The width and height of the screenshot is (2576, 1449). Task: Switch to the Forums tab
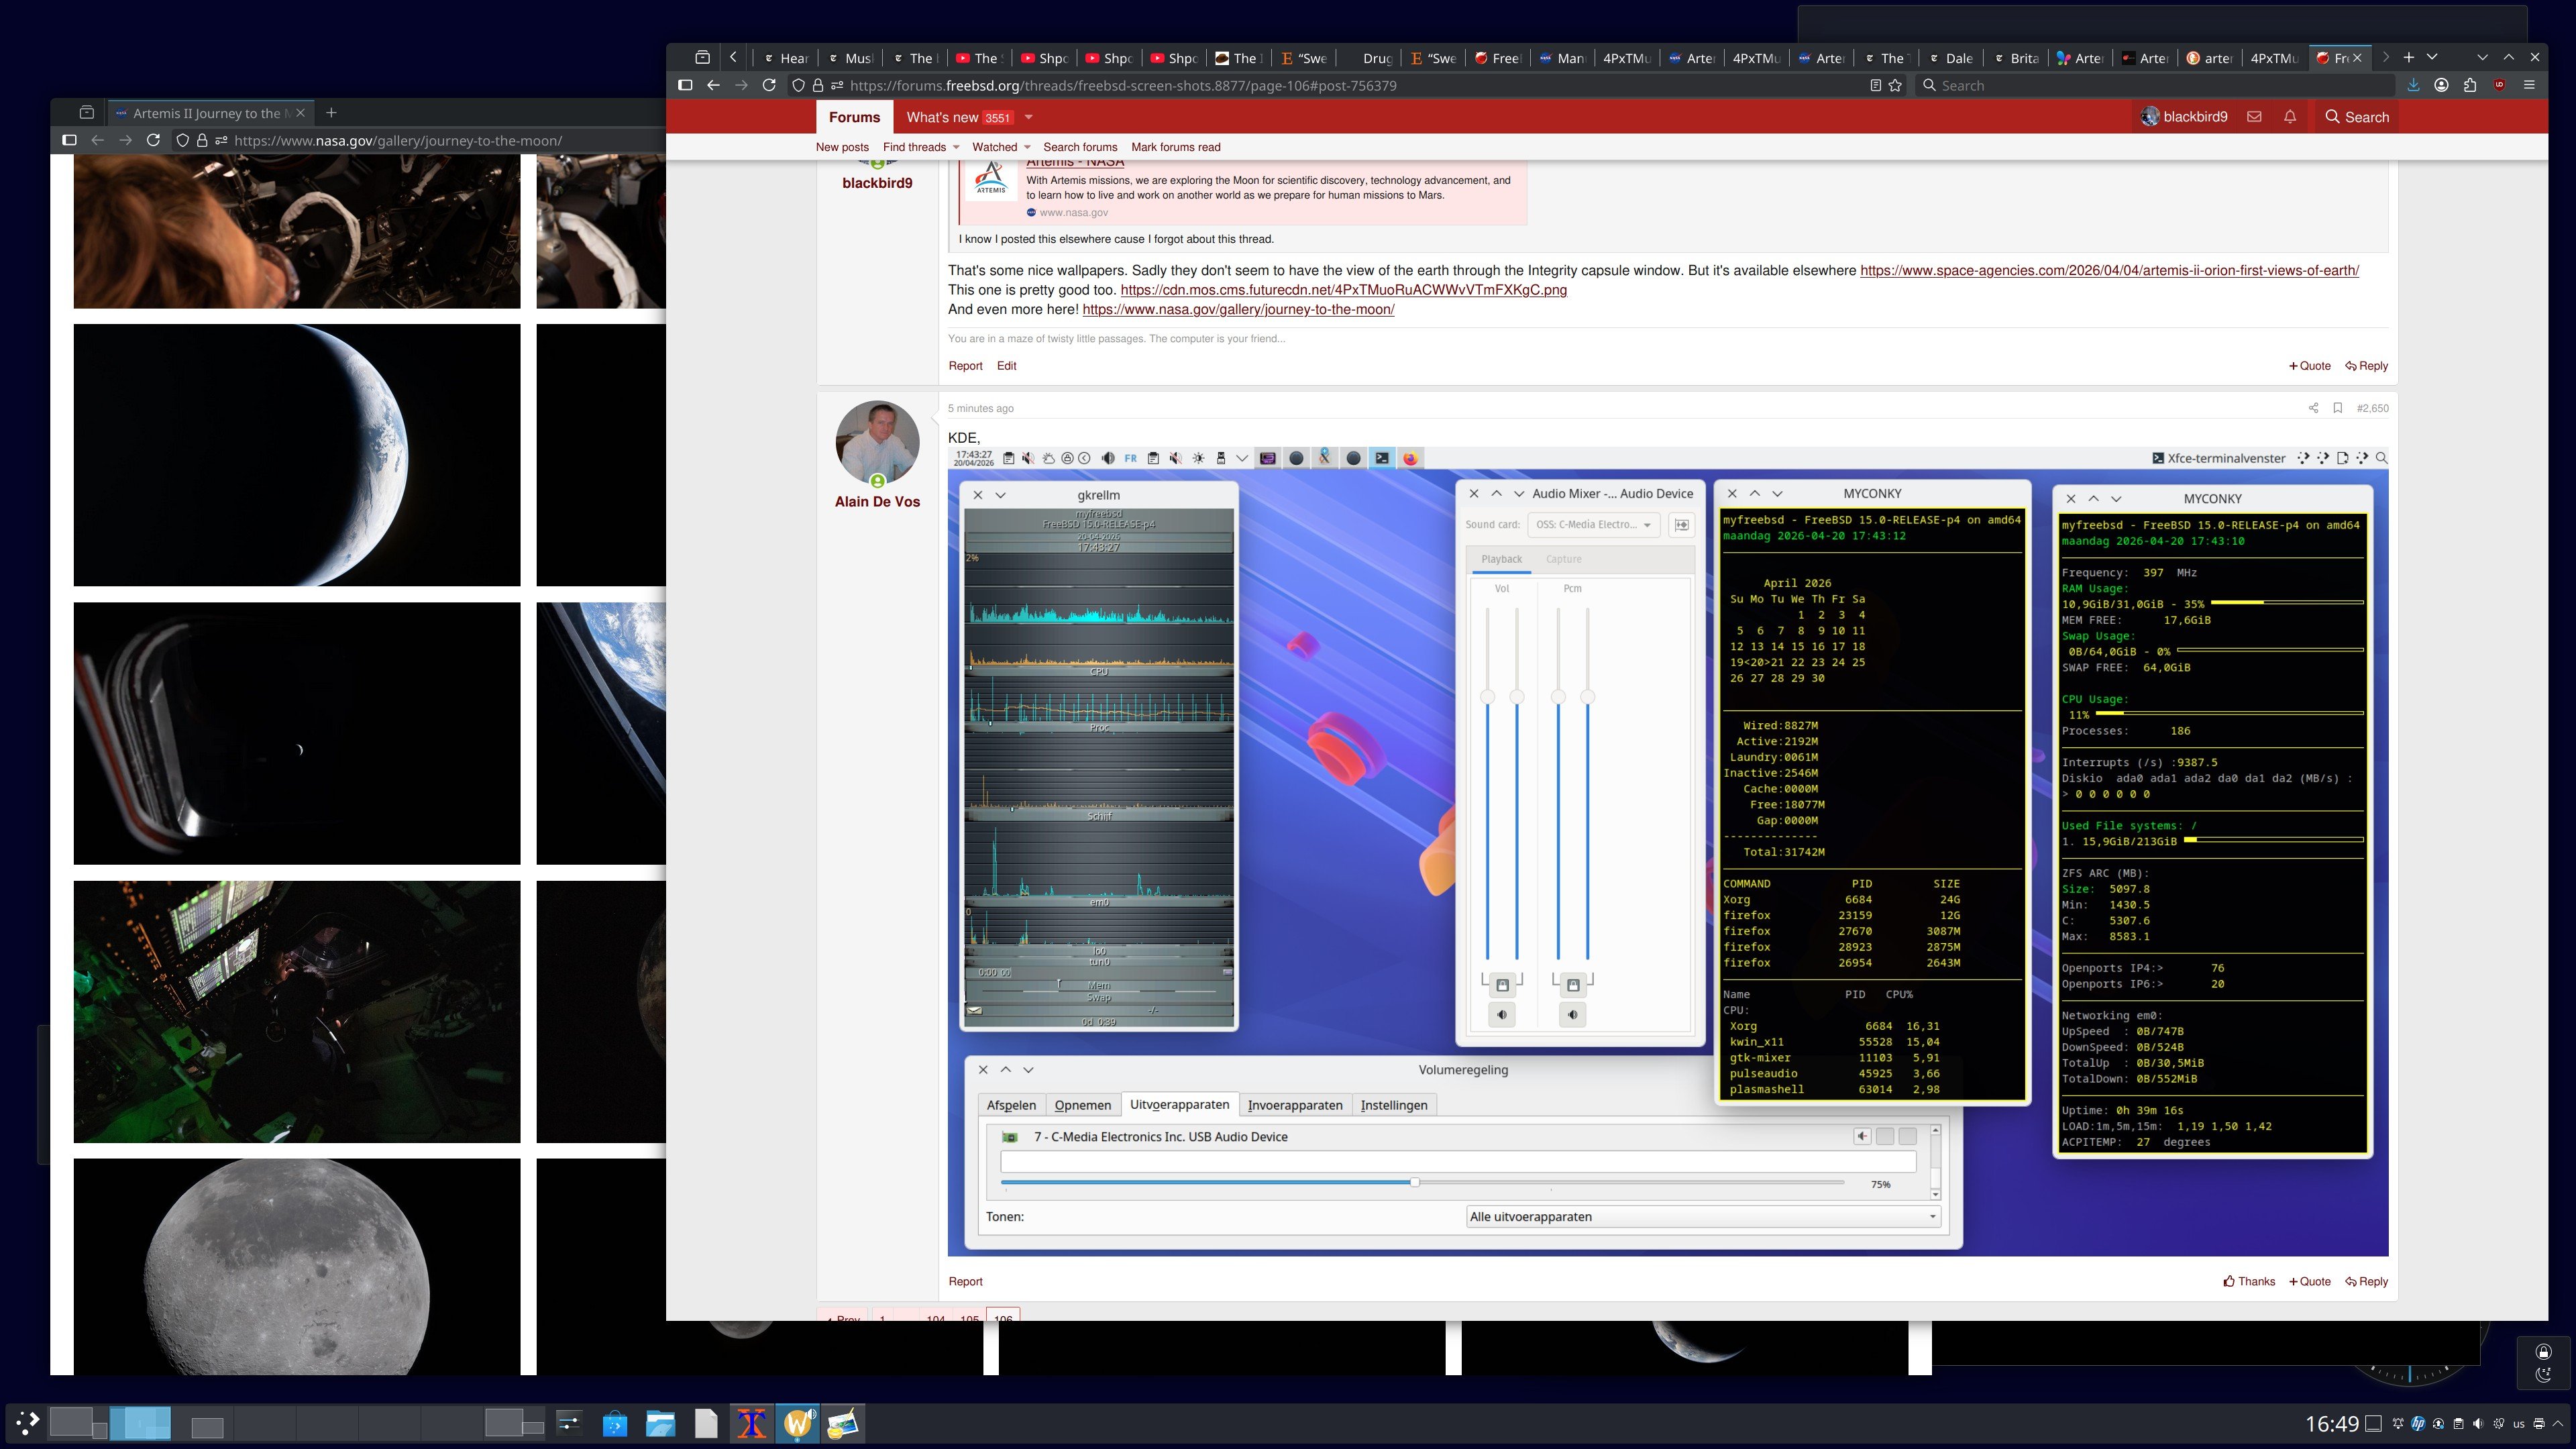(854, 117)
